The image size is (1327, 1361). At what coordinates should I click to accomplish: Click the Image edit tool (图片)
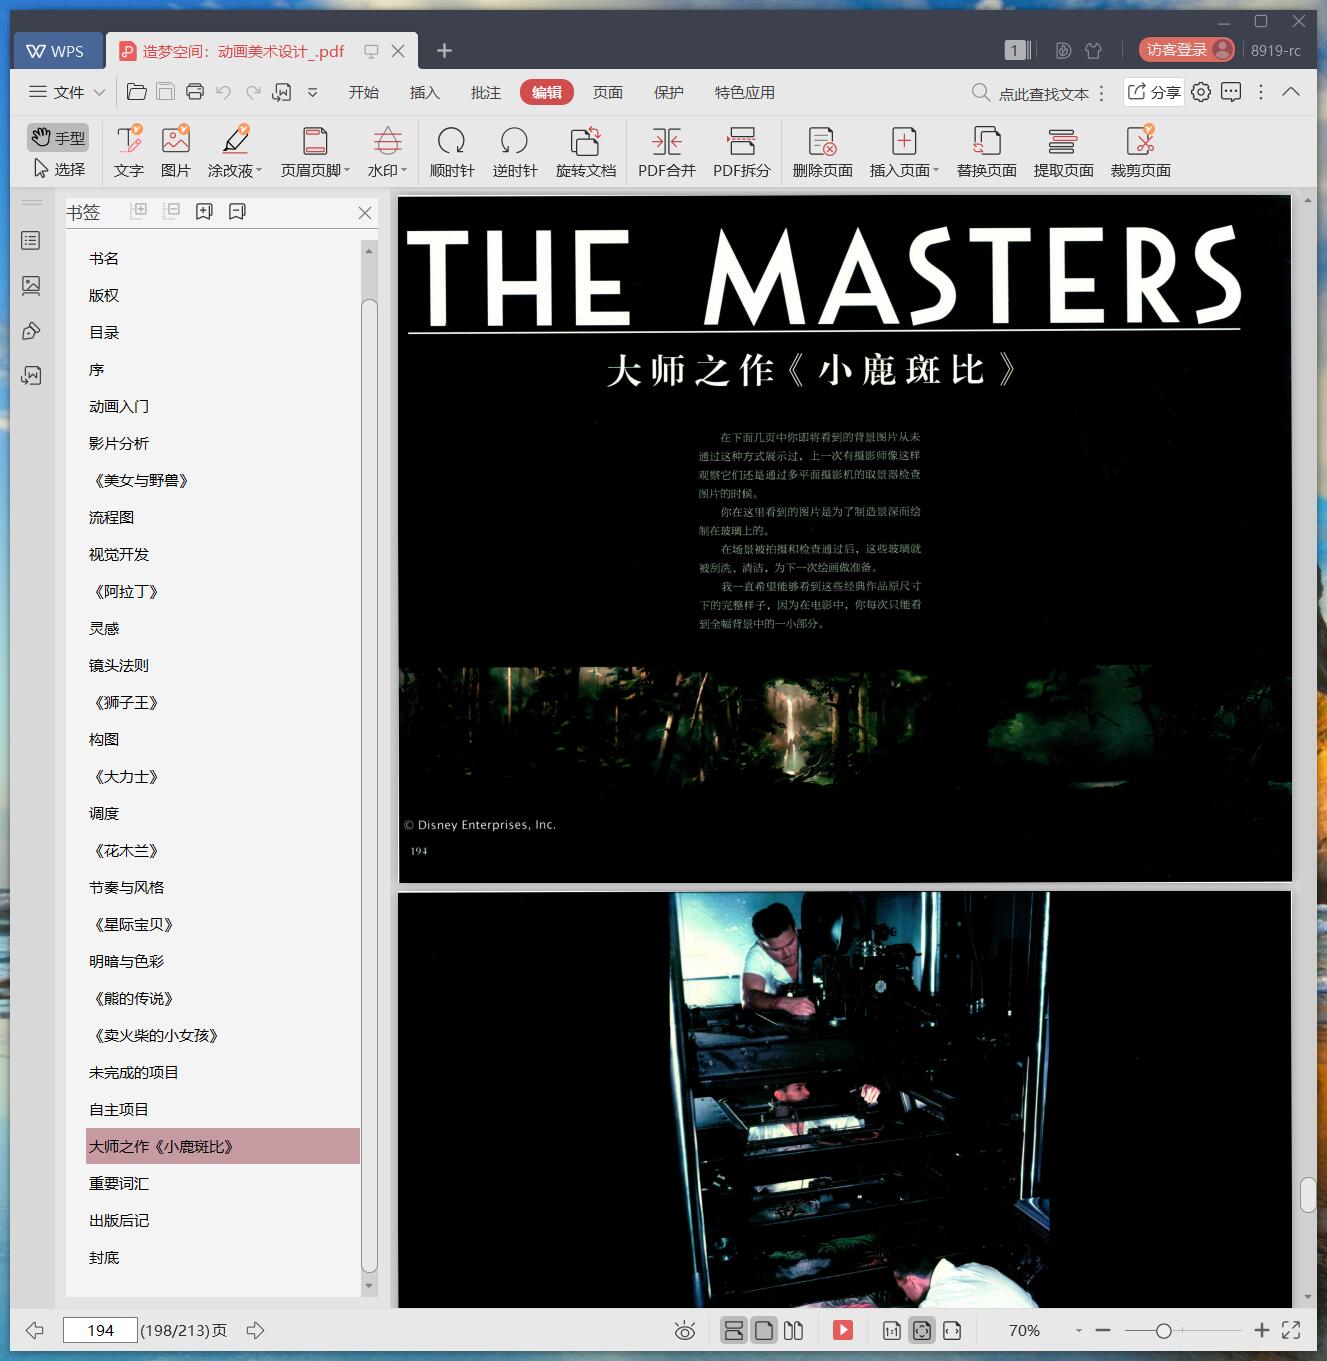tap(176, 152)
